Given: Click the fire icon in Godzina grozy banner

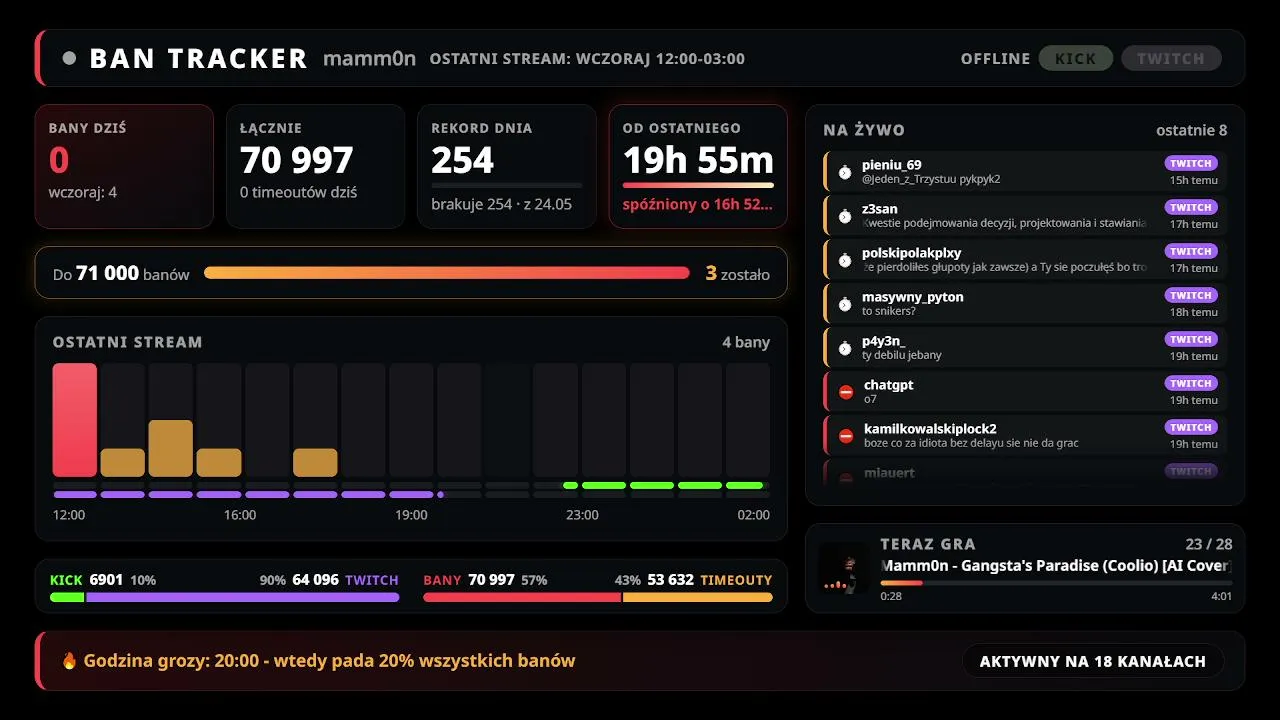Looking at the screenshot, I should pyautogui.click(x=69, y=661).
